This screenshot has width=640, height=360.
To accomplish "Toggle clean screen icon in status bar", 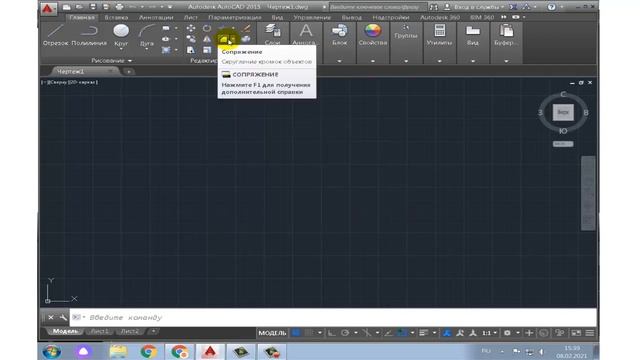I will point(576,333).
